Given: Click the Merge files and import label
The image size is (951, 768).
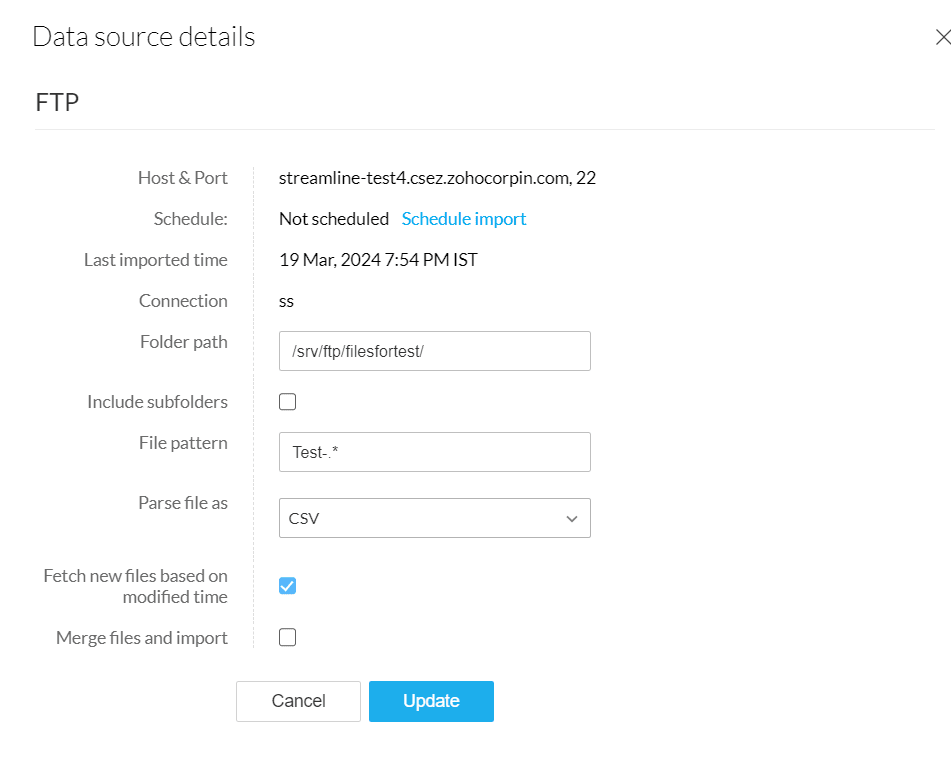Looking at the screenshot, I should tap(142, 638).
